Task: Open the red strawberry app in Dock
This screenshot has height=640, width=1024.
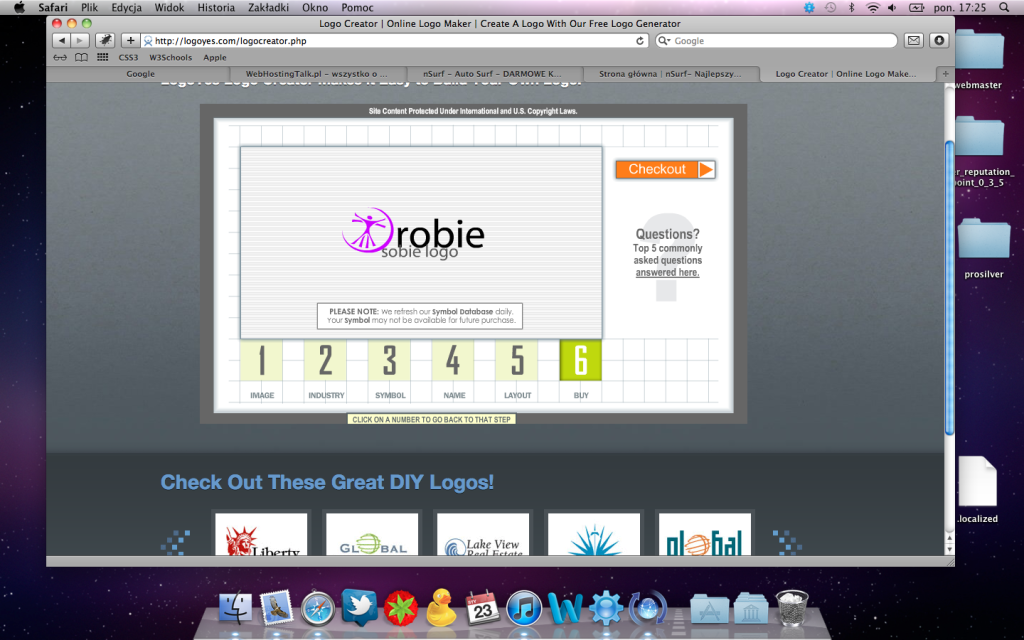Action: (400, 608)
